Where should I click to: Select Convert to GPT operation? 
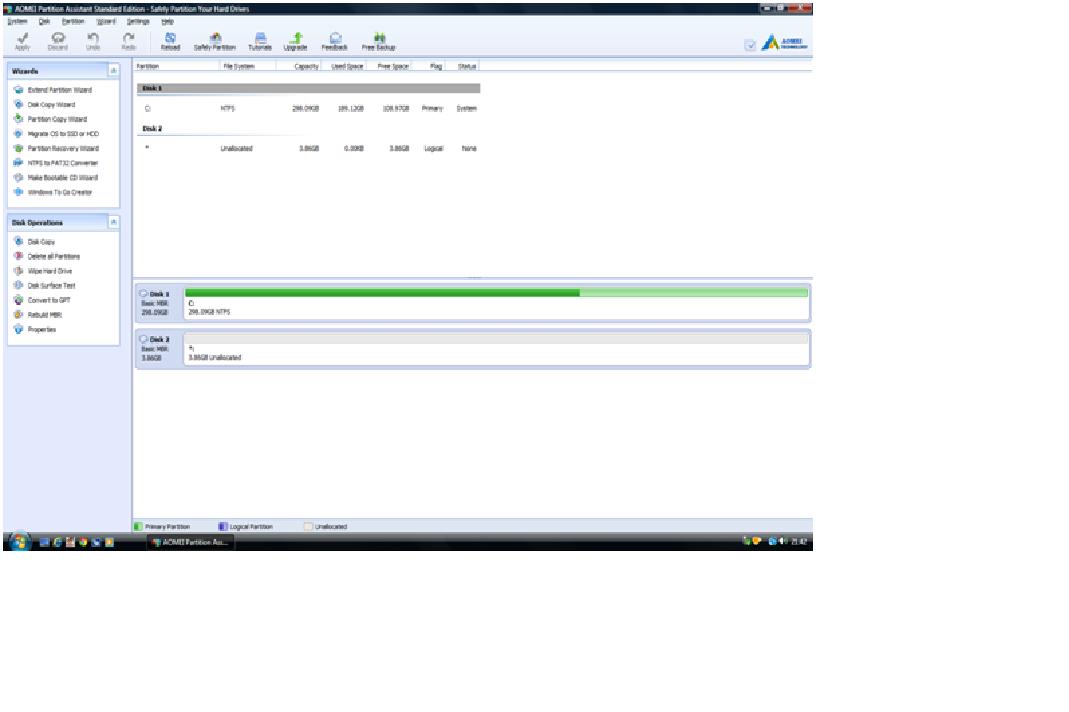pos(42,301)
